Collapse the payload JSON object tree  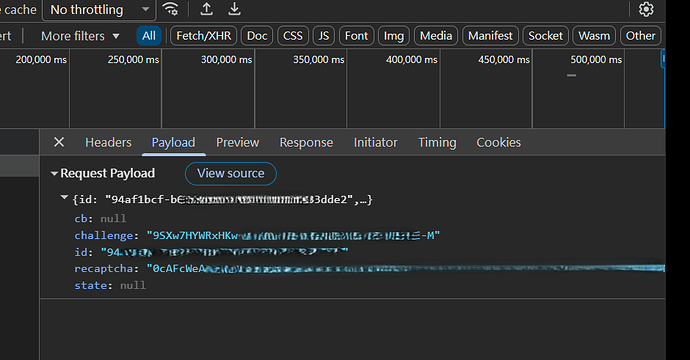coord(64,198)
